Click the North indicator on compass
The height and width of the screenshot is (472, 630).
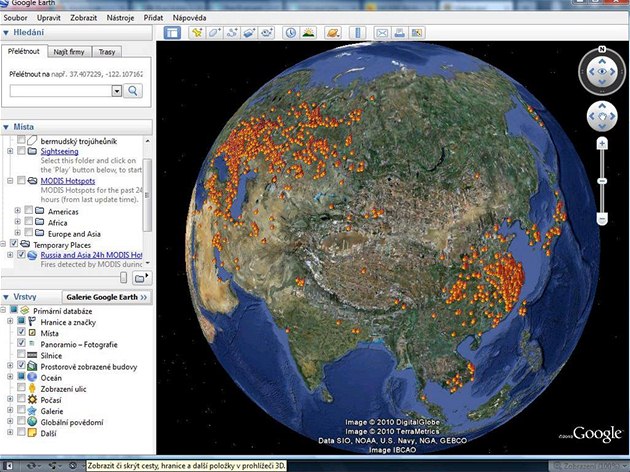tap(602, 49)
